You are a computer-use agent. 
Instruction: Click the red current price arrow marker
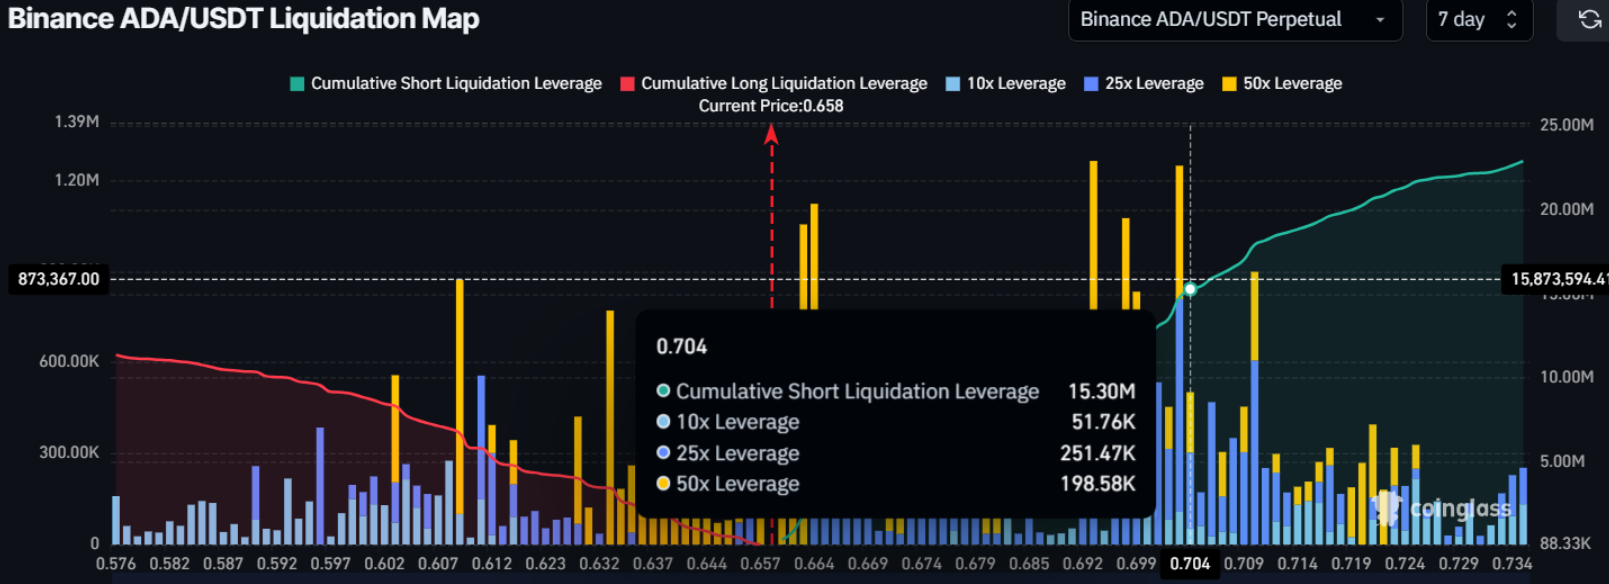pyautogui.click(x=771, y=134)
